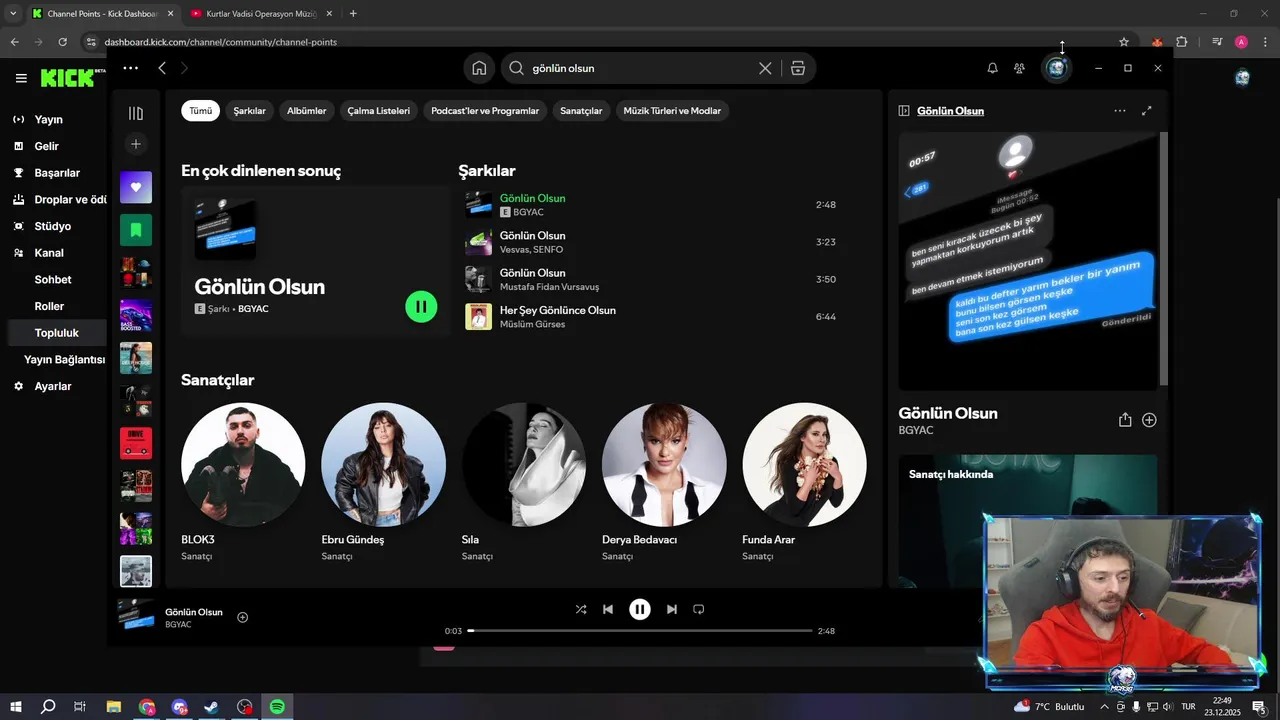The height and width of the screenshot is (720, 1280).
Task: Open Ayarlar in Kick sidebar
Action: click(52, 386)
